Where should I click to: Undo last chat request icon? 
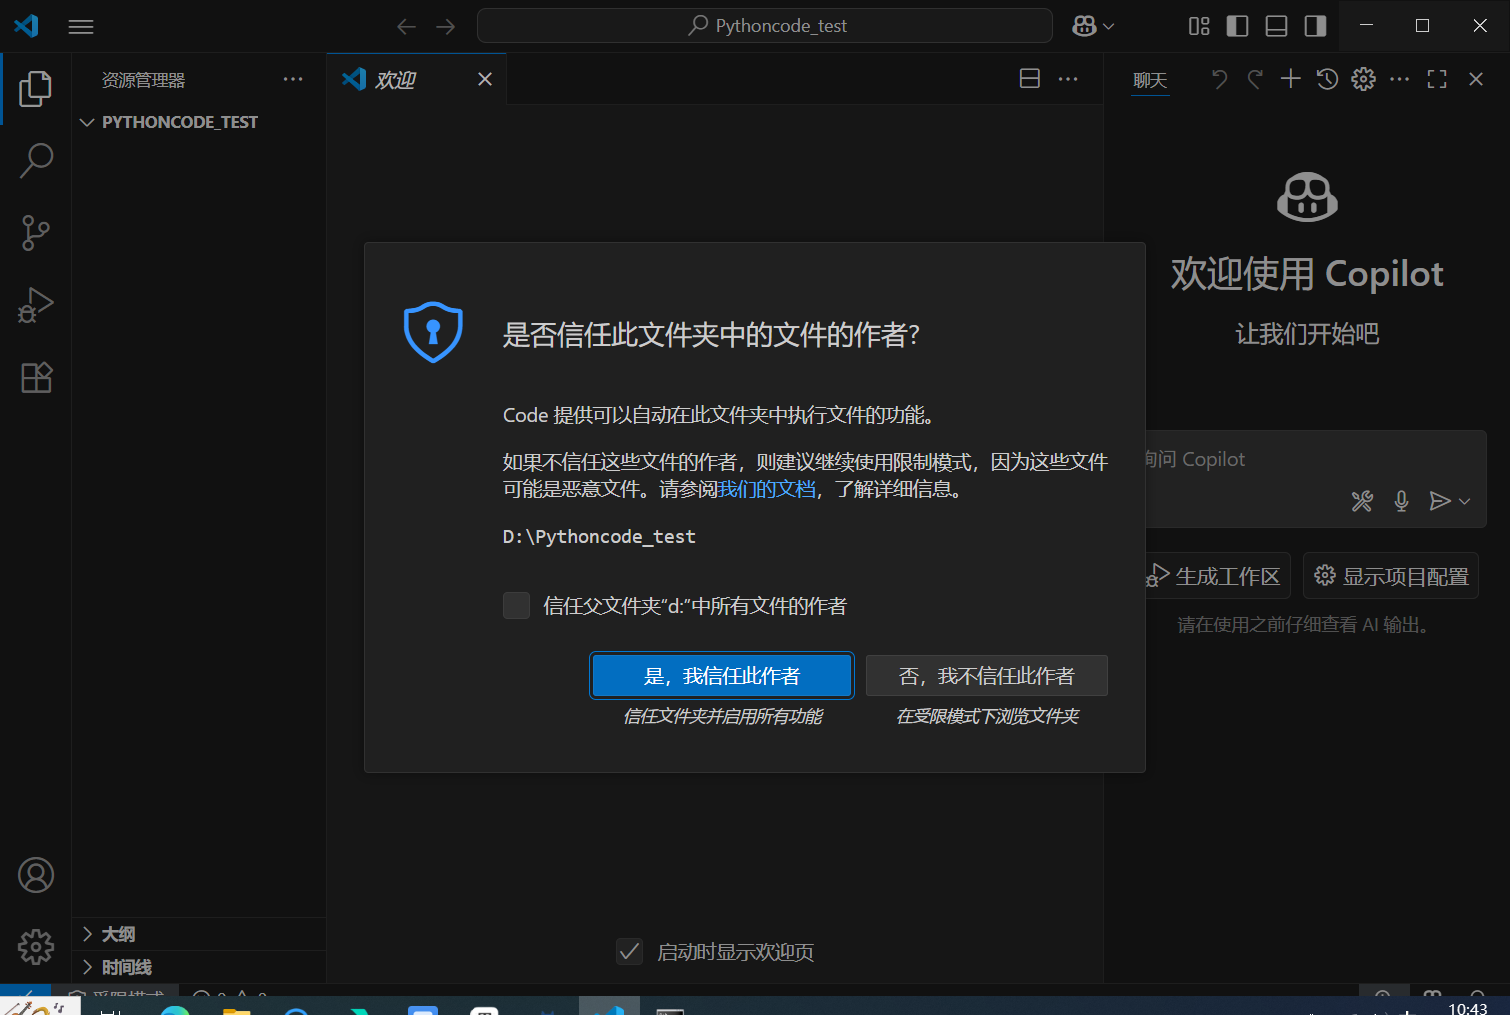(1219, 79)
